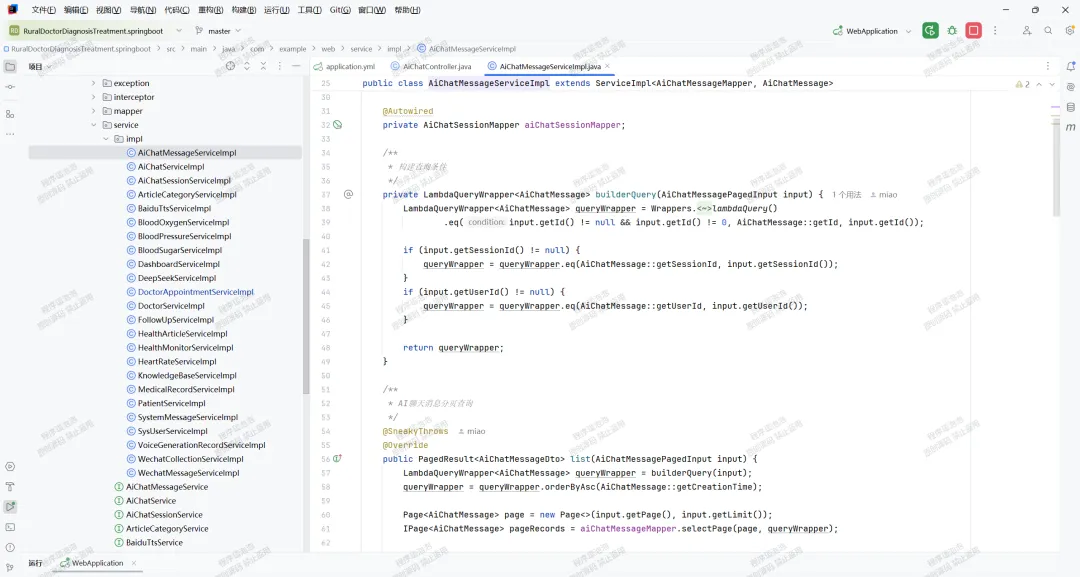The width and height of the screenshot is (1080, 577).
Task: Open Search Everywhere magnifier icon
Action: pyautogui.click(x=1048, y=30)
